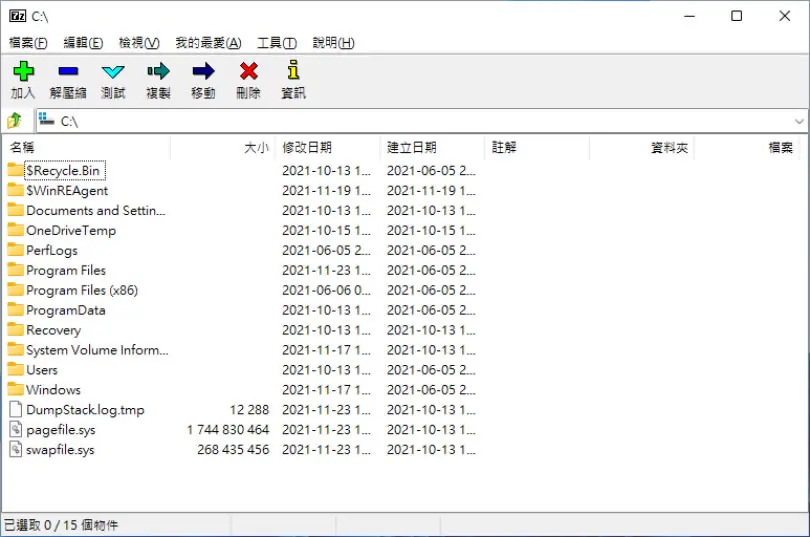Click the green plus 加入 (Add) icon
Screen dimensions: 810x537
23,71
